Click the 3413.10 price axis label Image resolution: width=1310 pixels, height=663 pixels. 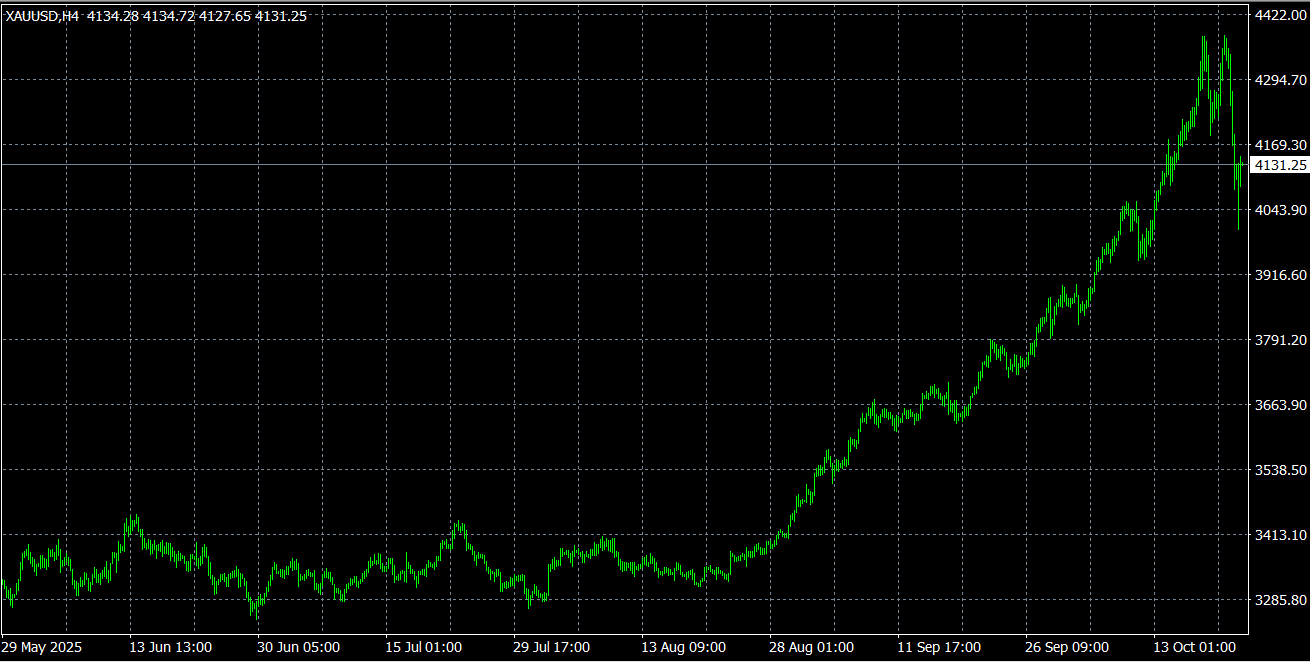pos(1280,535)
